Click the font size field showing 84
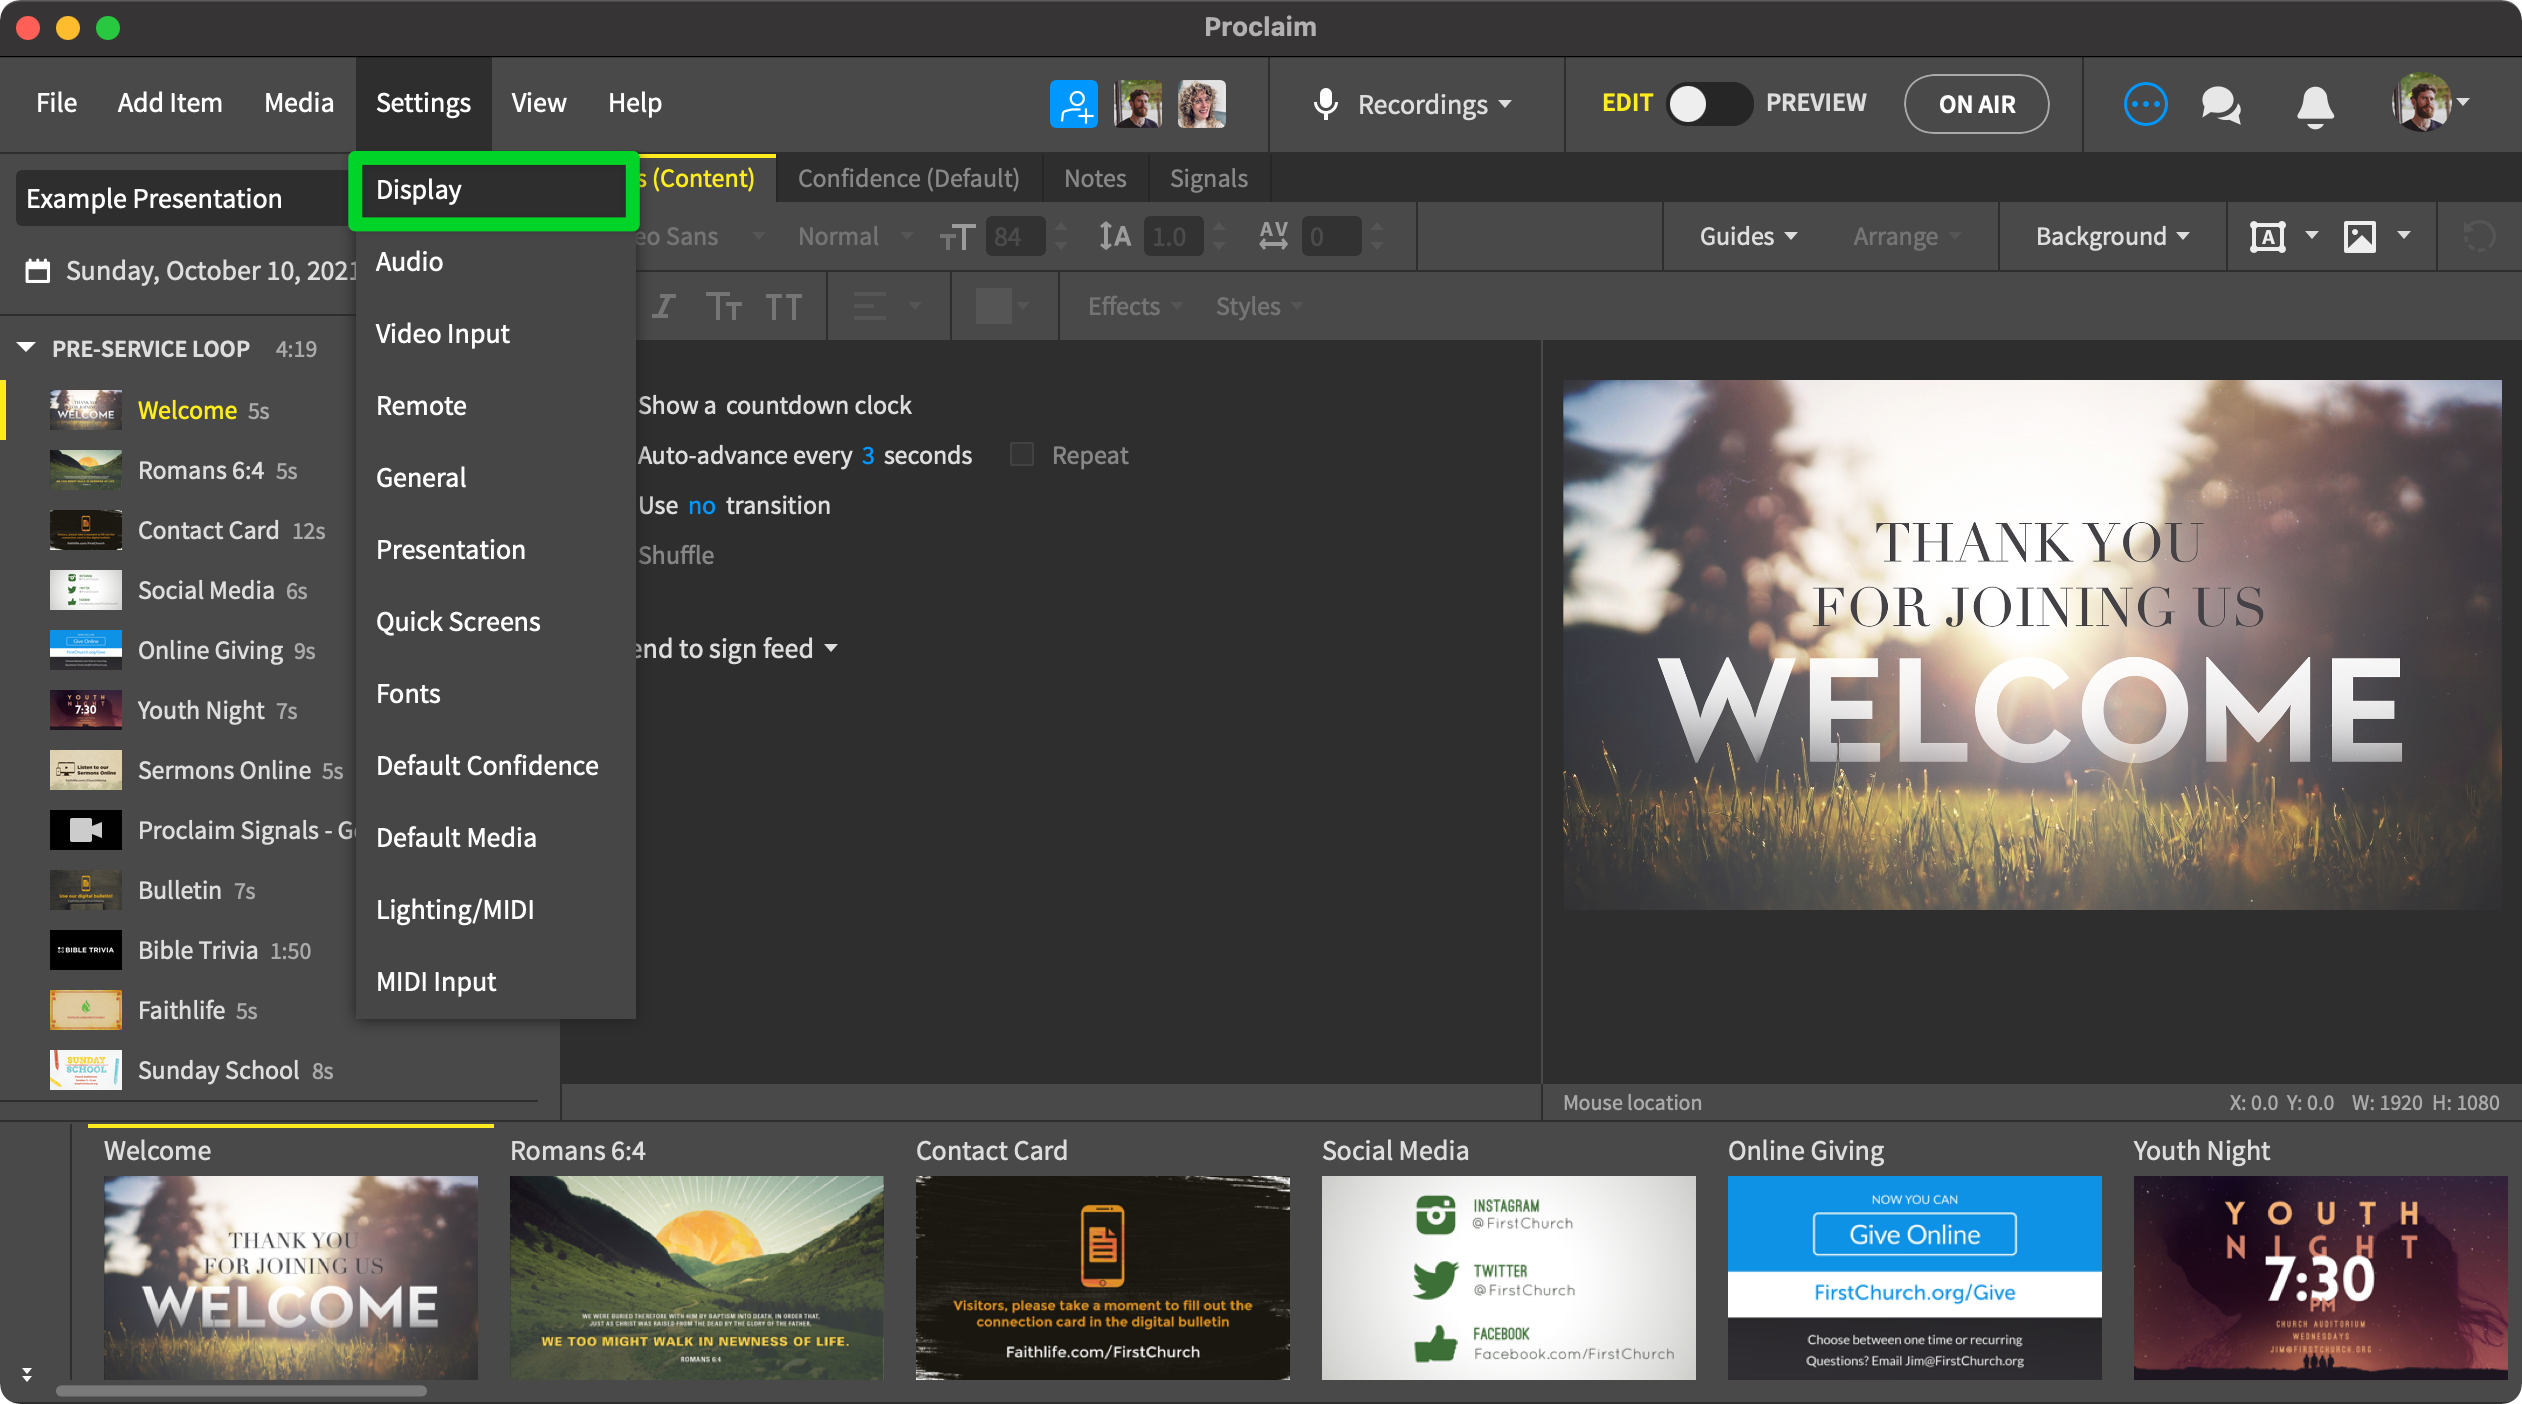2522x1404 pixels. coord(1015,237)
